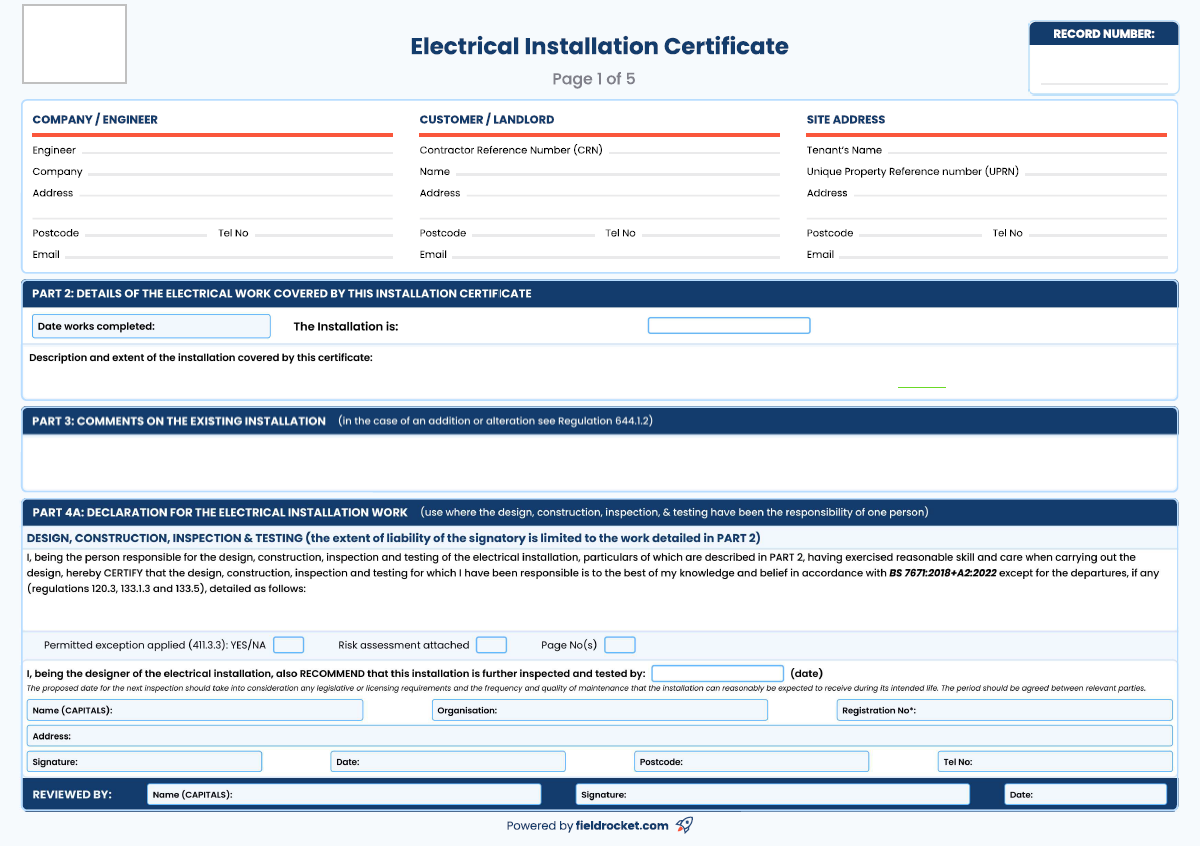
Task: Open the Installation type selection box
Action: (729, 324)
